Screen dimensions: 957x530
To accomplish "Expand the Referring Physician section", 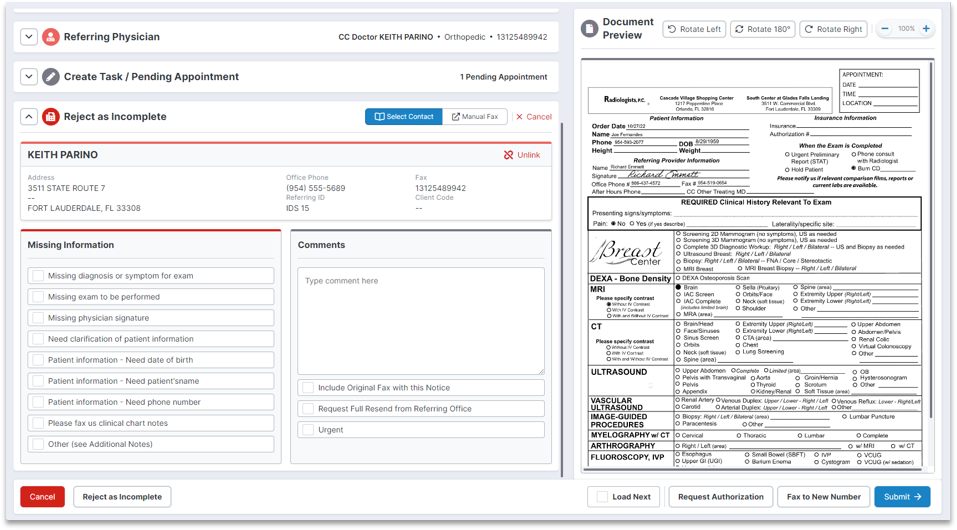I will (29, 37).
